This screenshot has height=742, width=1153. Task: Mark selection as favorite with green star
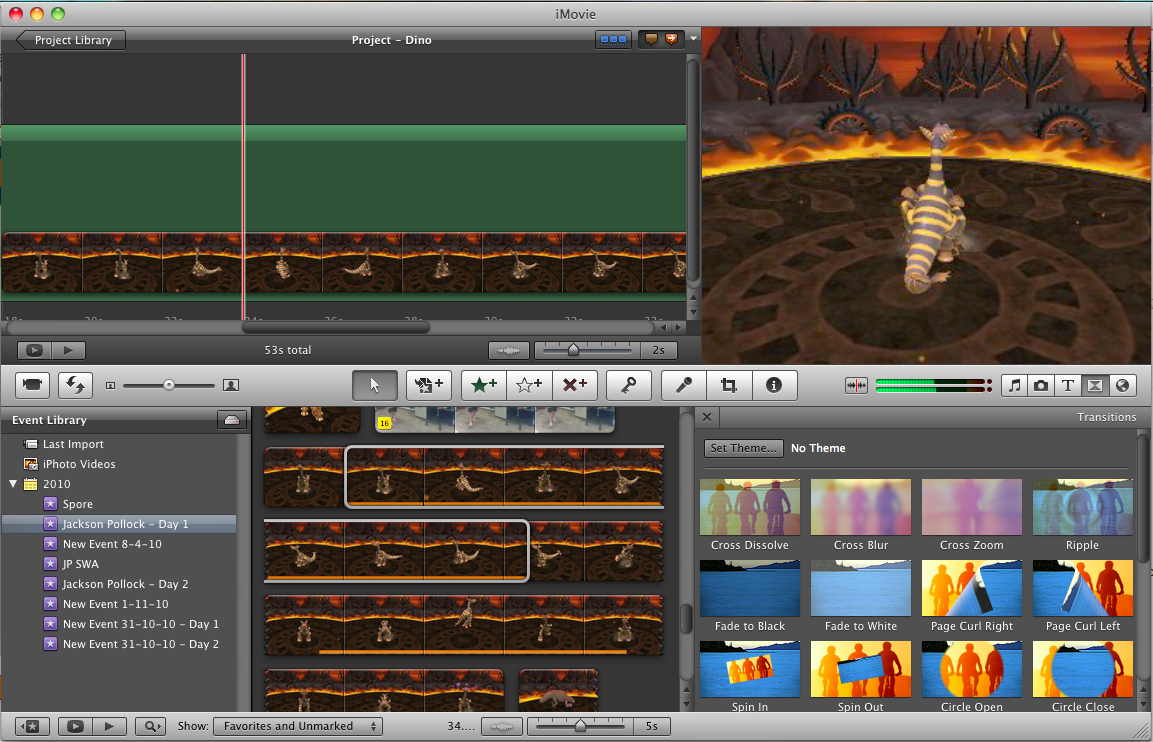pyautogui.click(x=483, y=385)
